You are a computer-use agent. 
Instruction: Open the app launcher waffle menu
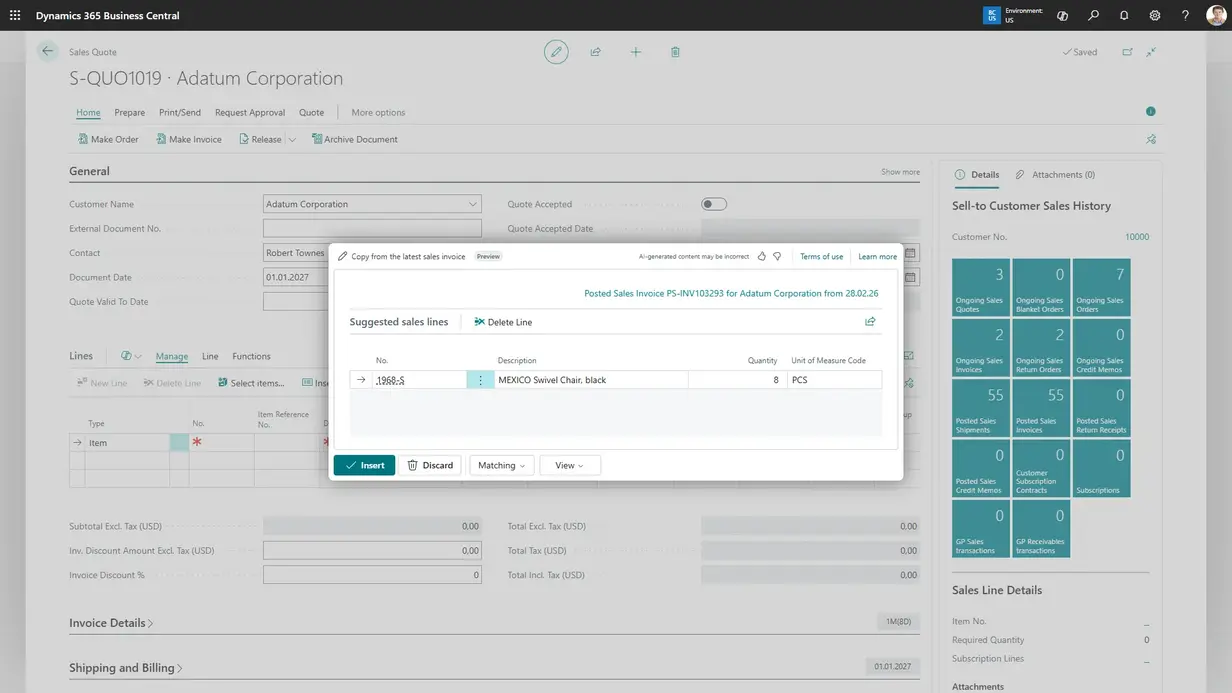pyautogui.click(x=15, y=16)
